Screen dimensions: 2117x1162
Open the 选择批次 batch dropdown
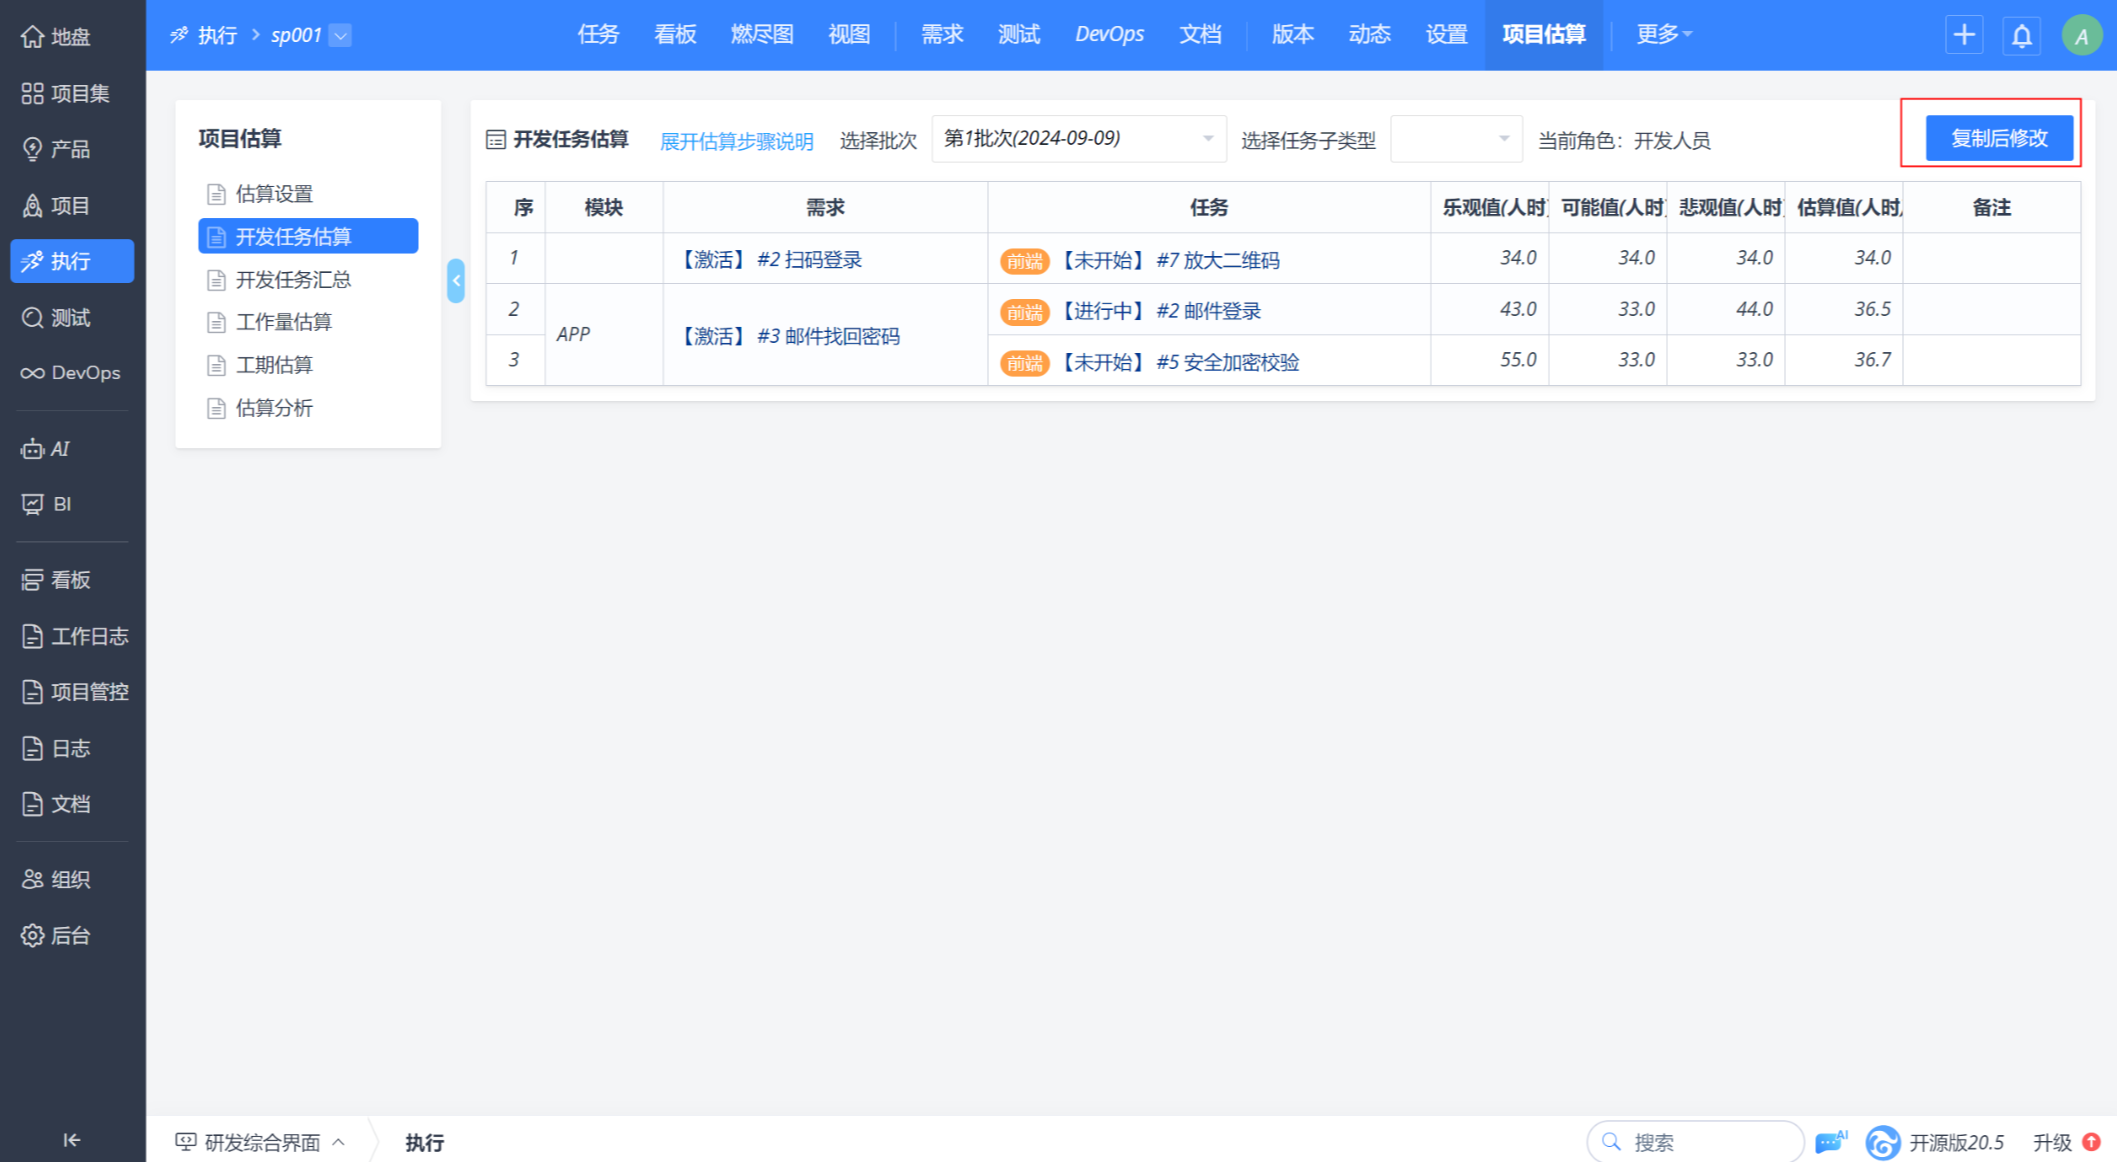tap(1078, 138)
